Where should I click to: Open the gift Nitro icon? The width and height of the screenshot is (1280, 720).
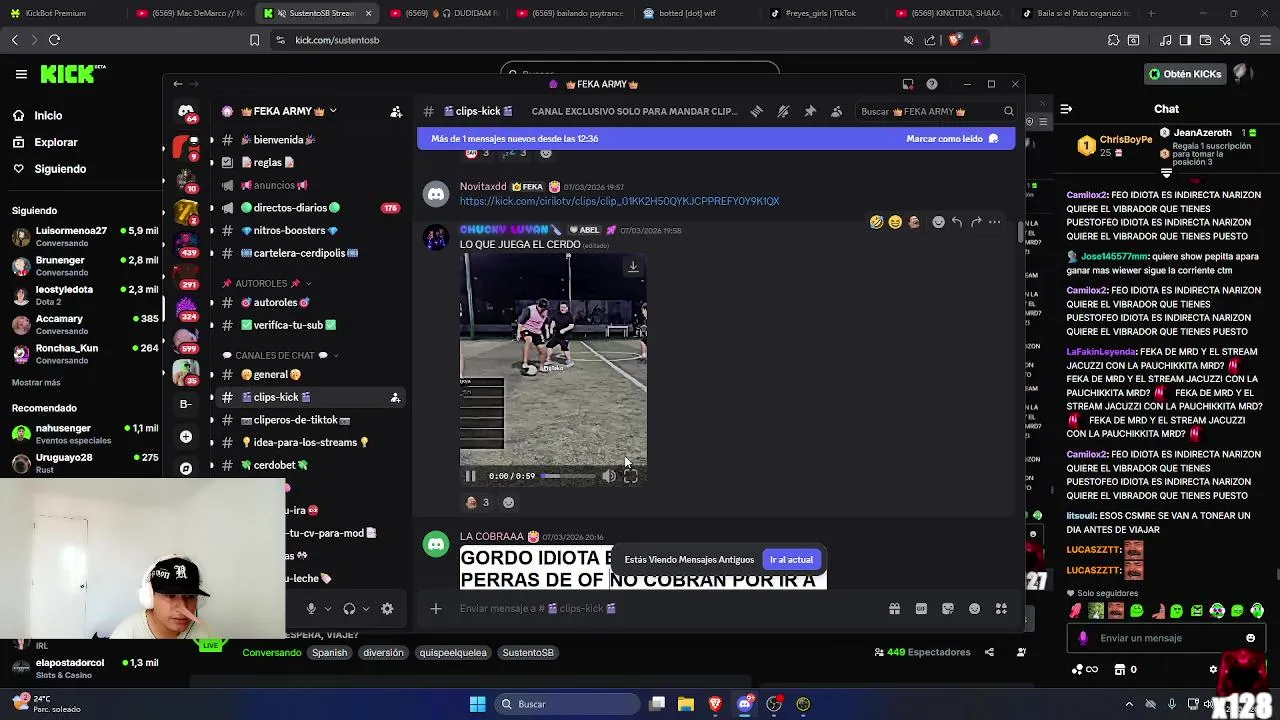pyautogui.click(x=895, y=608)
